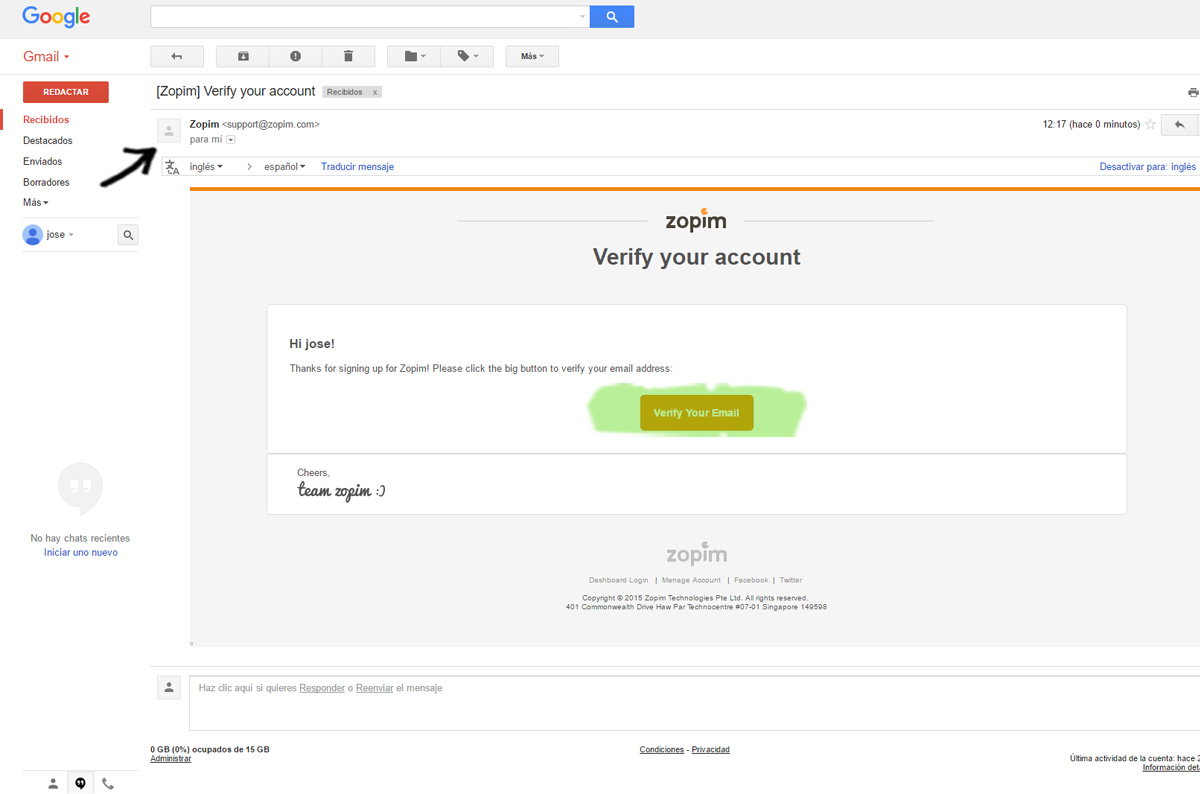
Task: Star the Zopim message
Action: coord(1150,125)
